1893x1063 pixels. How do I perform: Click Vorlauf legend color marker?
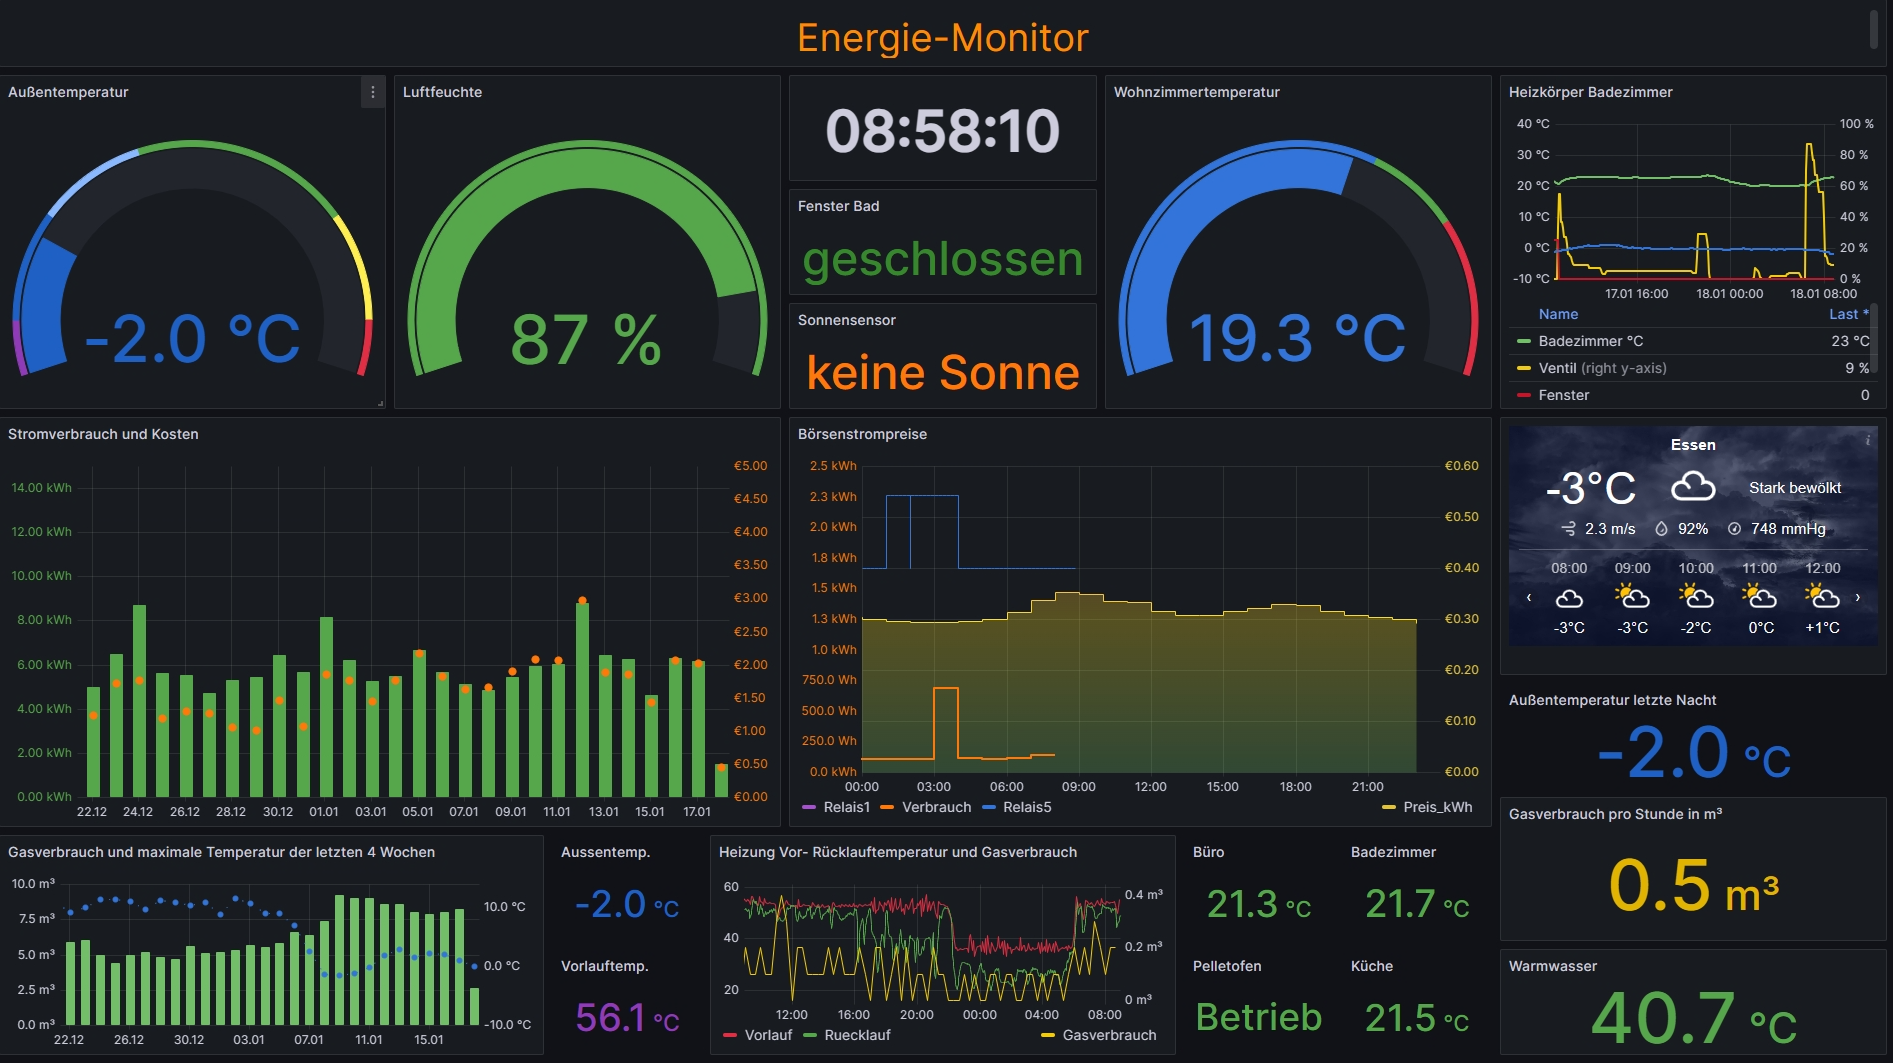point(730,1036)
